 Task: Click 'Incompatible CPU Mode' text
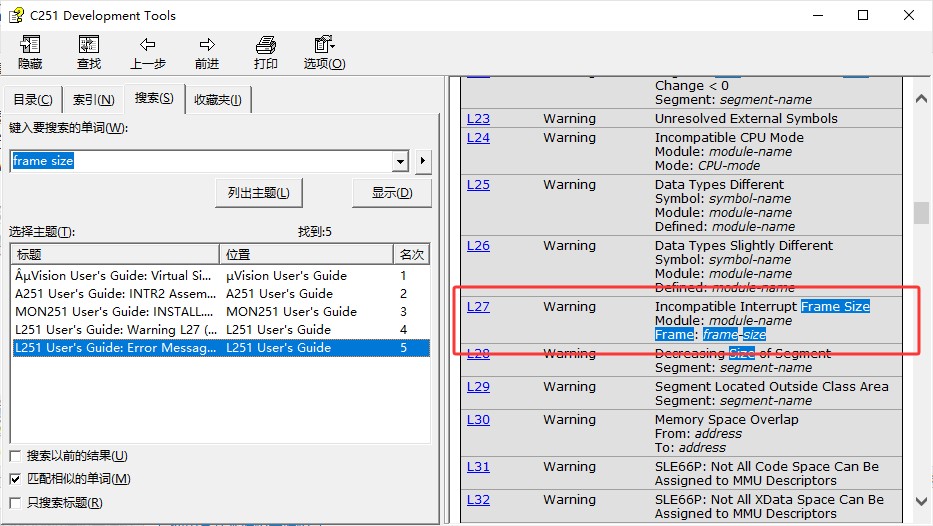click(730, 137)
